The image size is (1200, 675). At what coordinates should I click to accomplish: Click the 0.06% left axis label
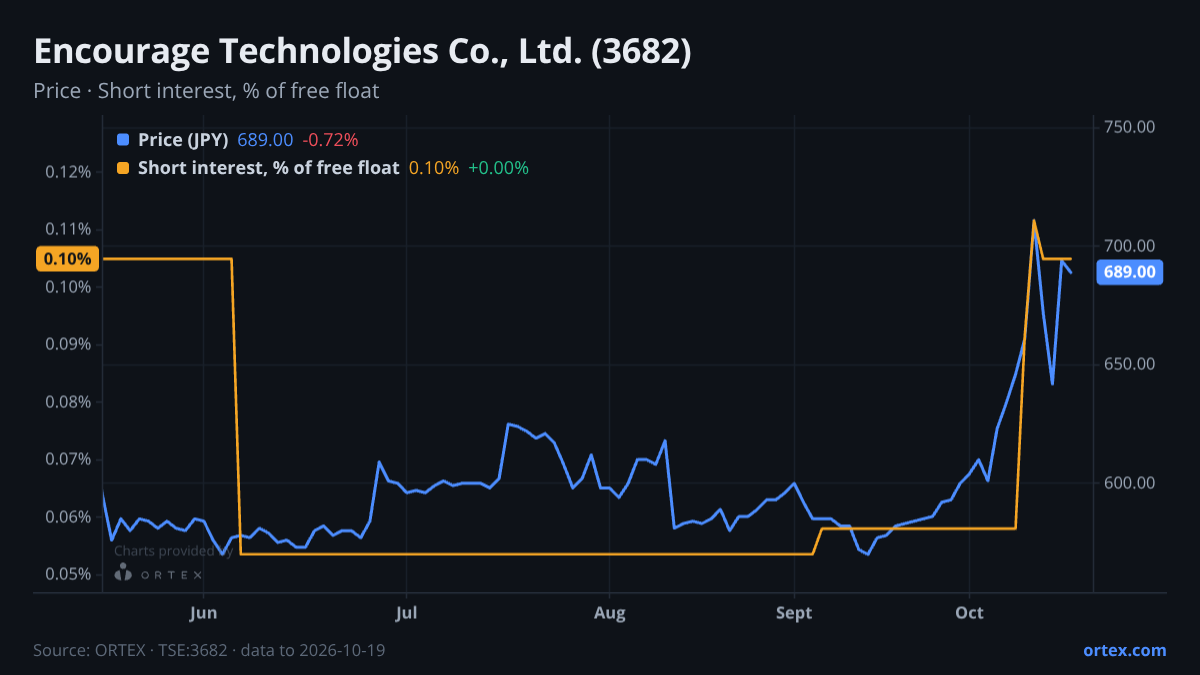click(69, 517)
